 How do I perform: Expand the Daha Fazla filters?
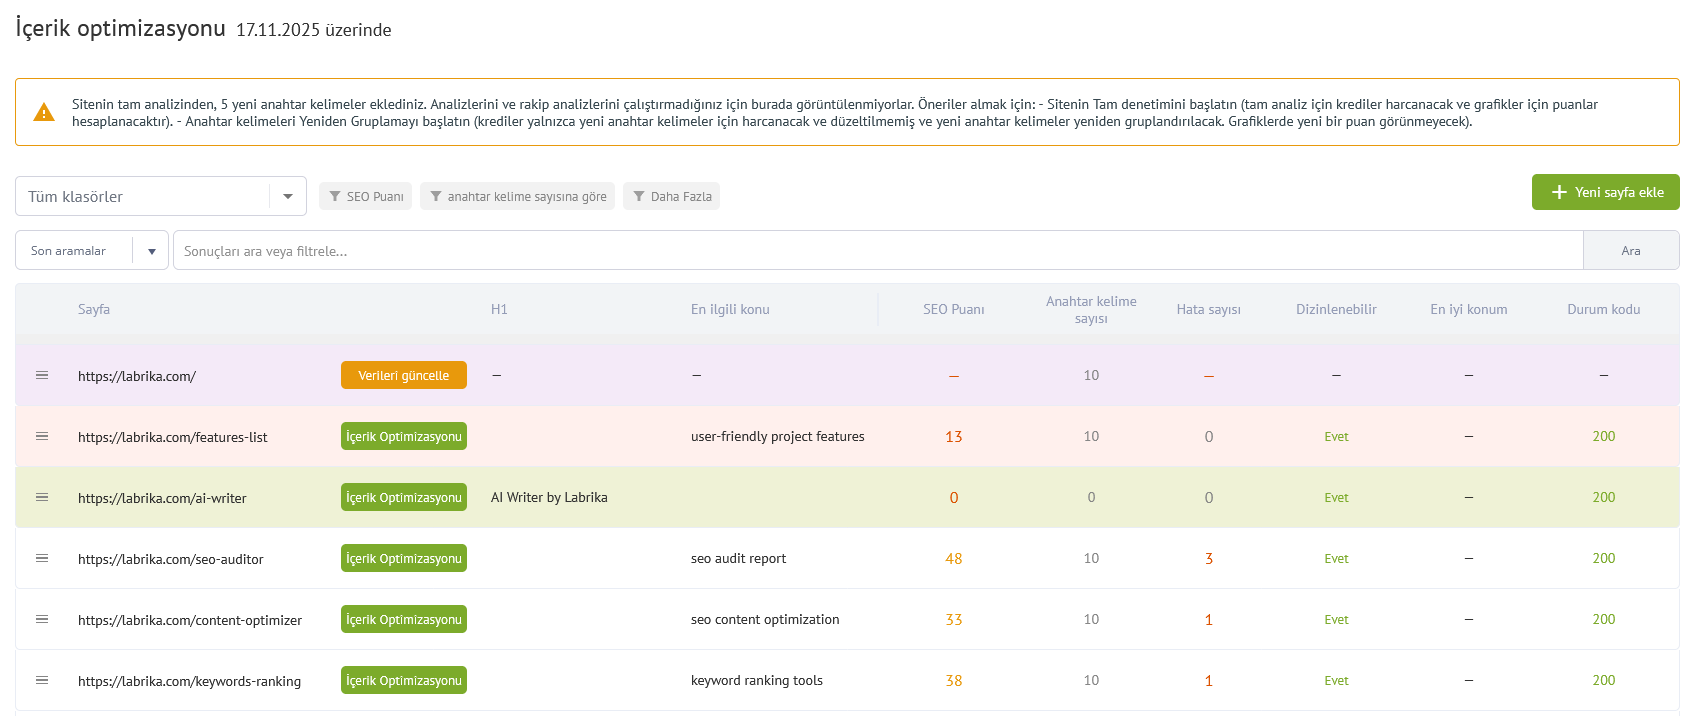click(671, 196)
